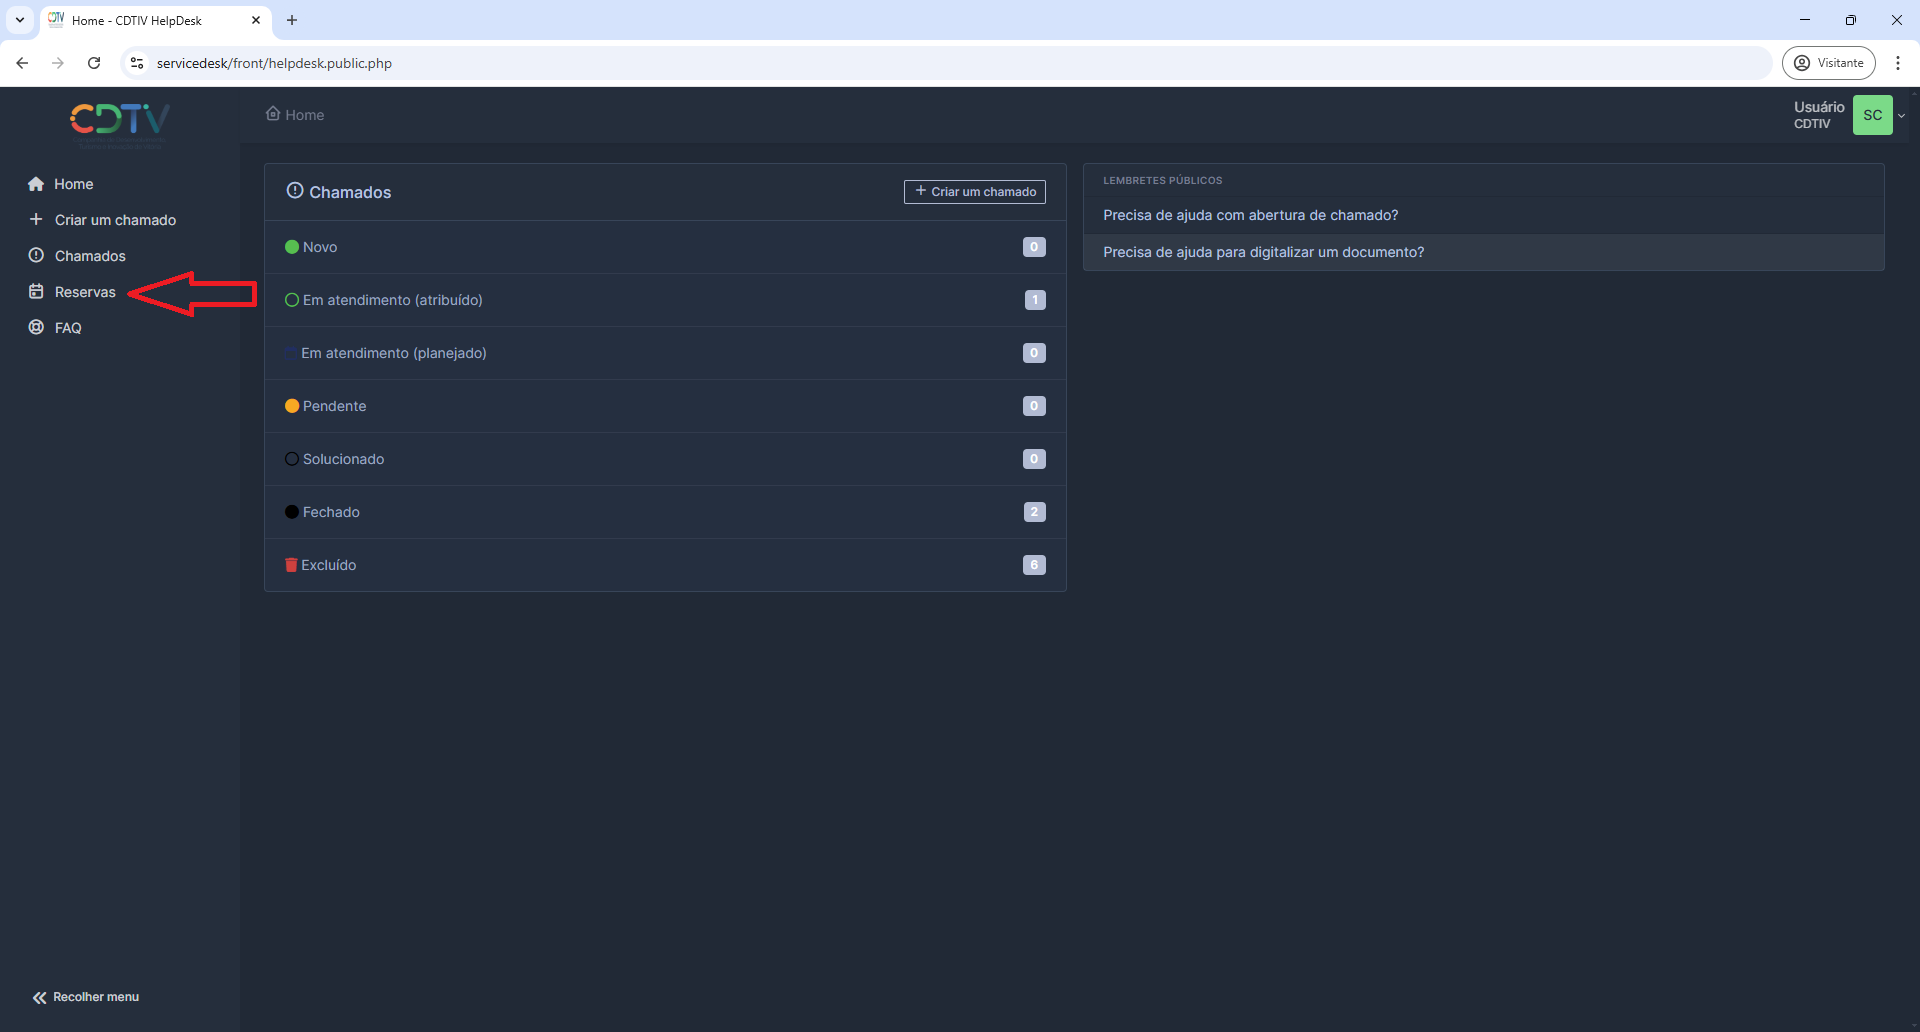Click the Home house icon in the sidebar
This screenshot has height=1032, width=1920.
point(36,184)
